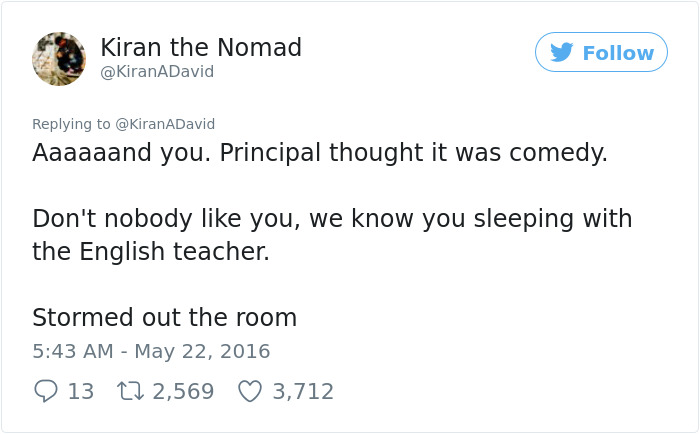Click the @KiranADavid handle under the name
Image resolution: width=700 pixels, height=434 pixels.
click(157, 72)
